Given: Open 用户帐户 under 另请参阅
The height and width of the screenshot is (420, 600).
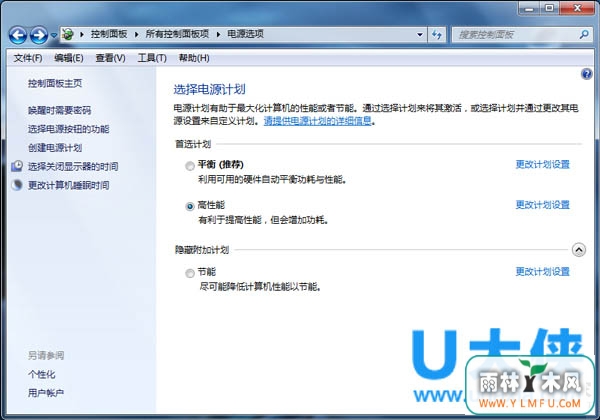Looking at the screenshot, I should coord(46,393).
